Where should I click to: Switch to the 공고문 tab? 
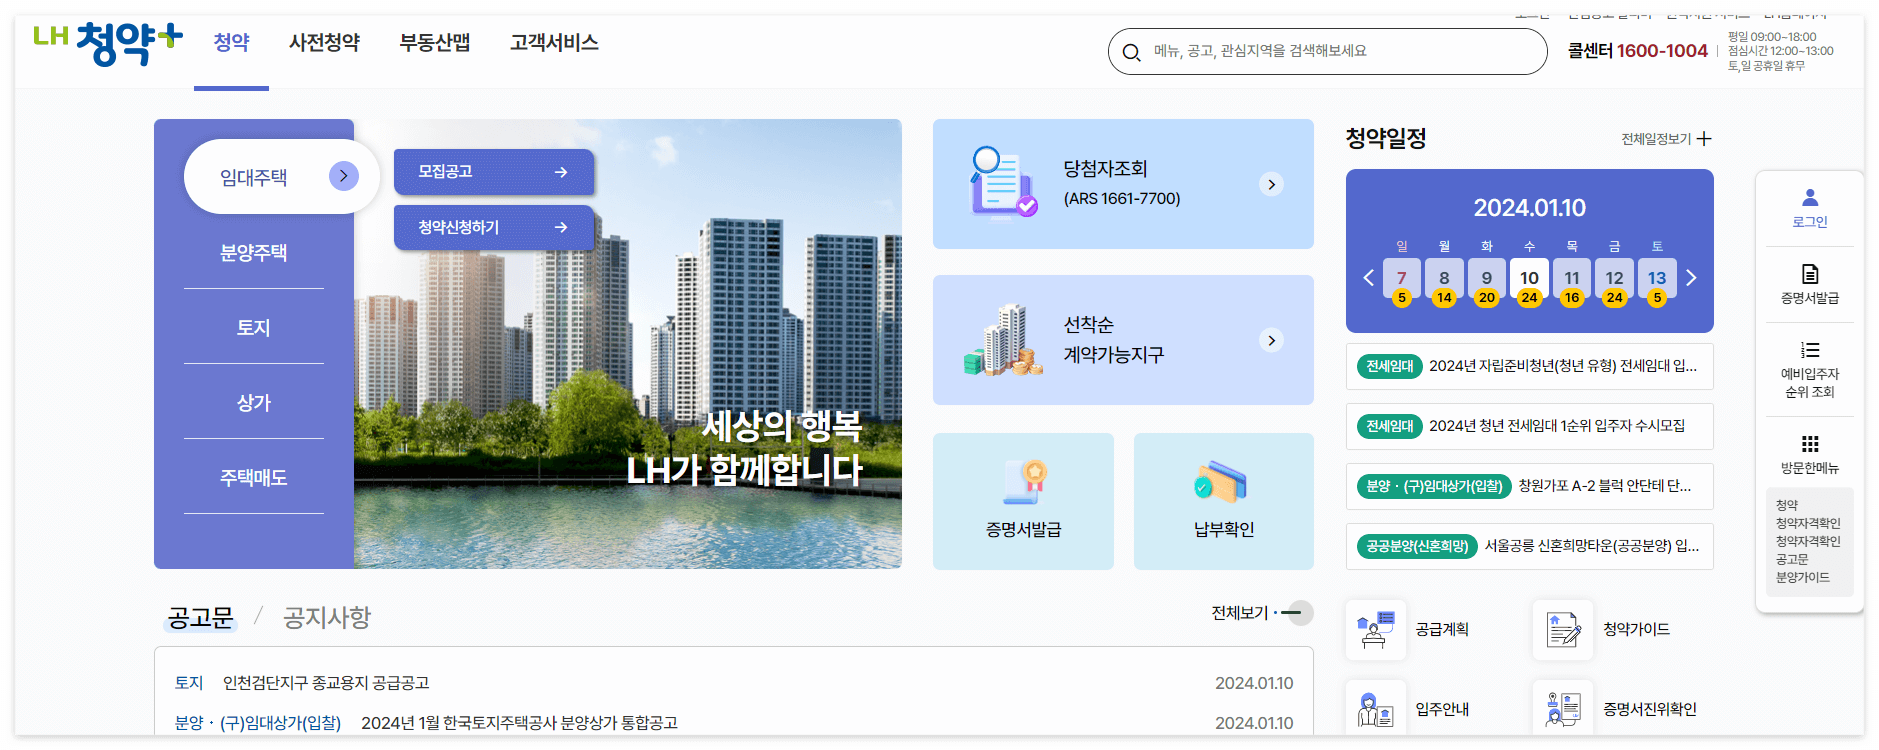coord(200,618)
